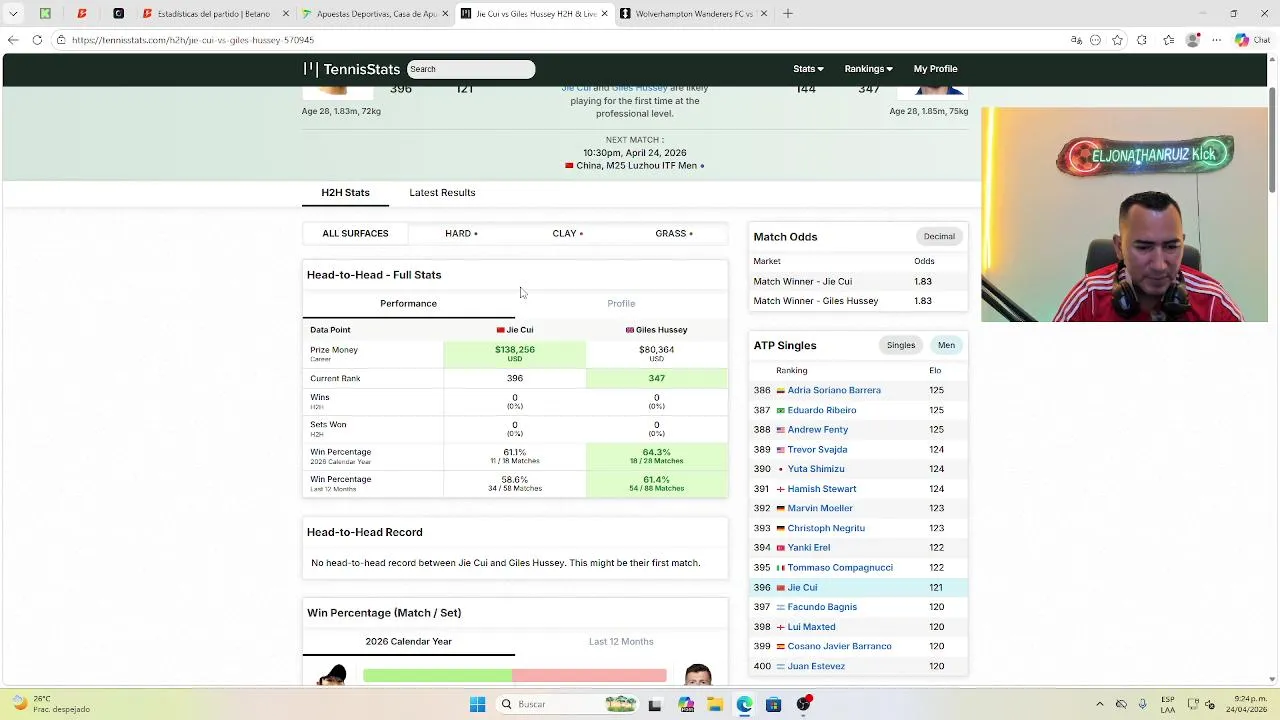Open Juan Estevez player link
This screenshot has height=720, width=1280.
816,666
